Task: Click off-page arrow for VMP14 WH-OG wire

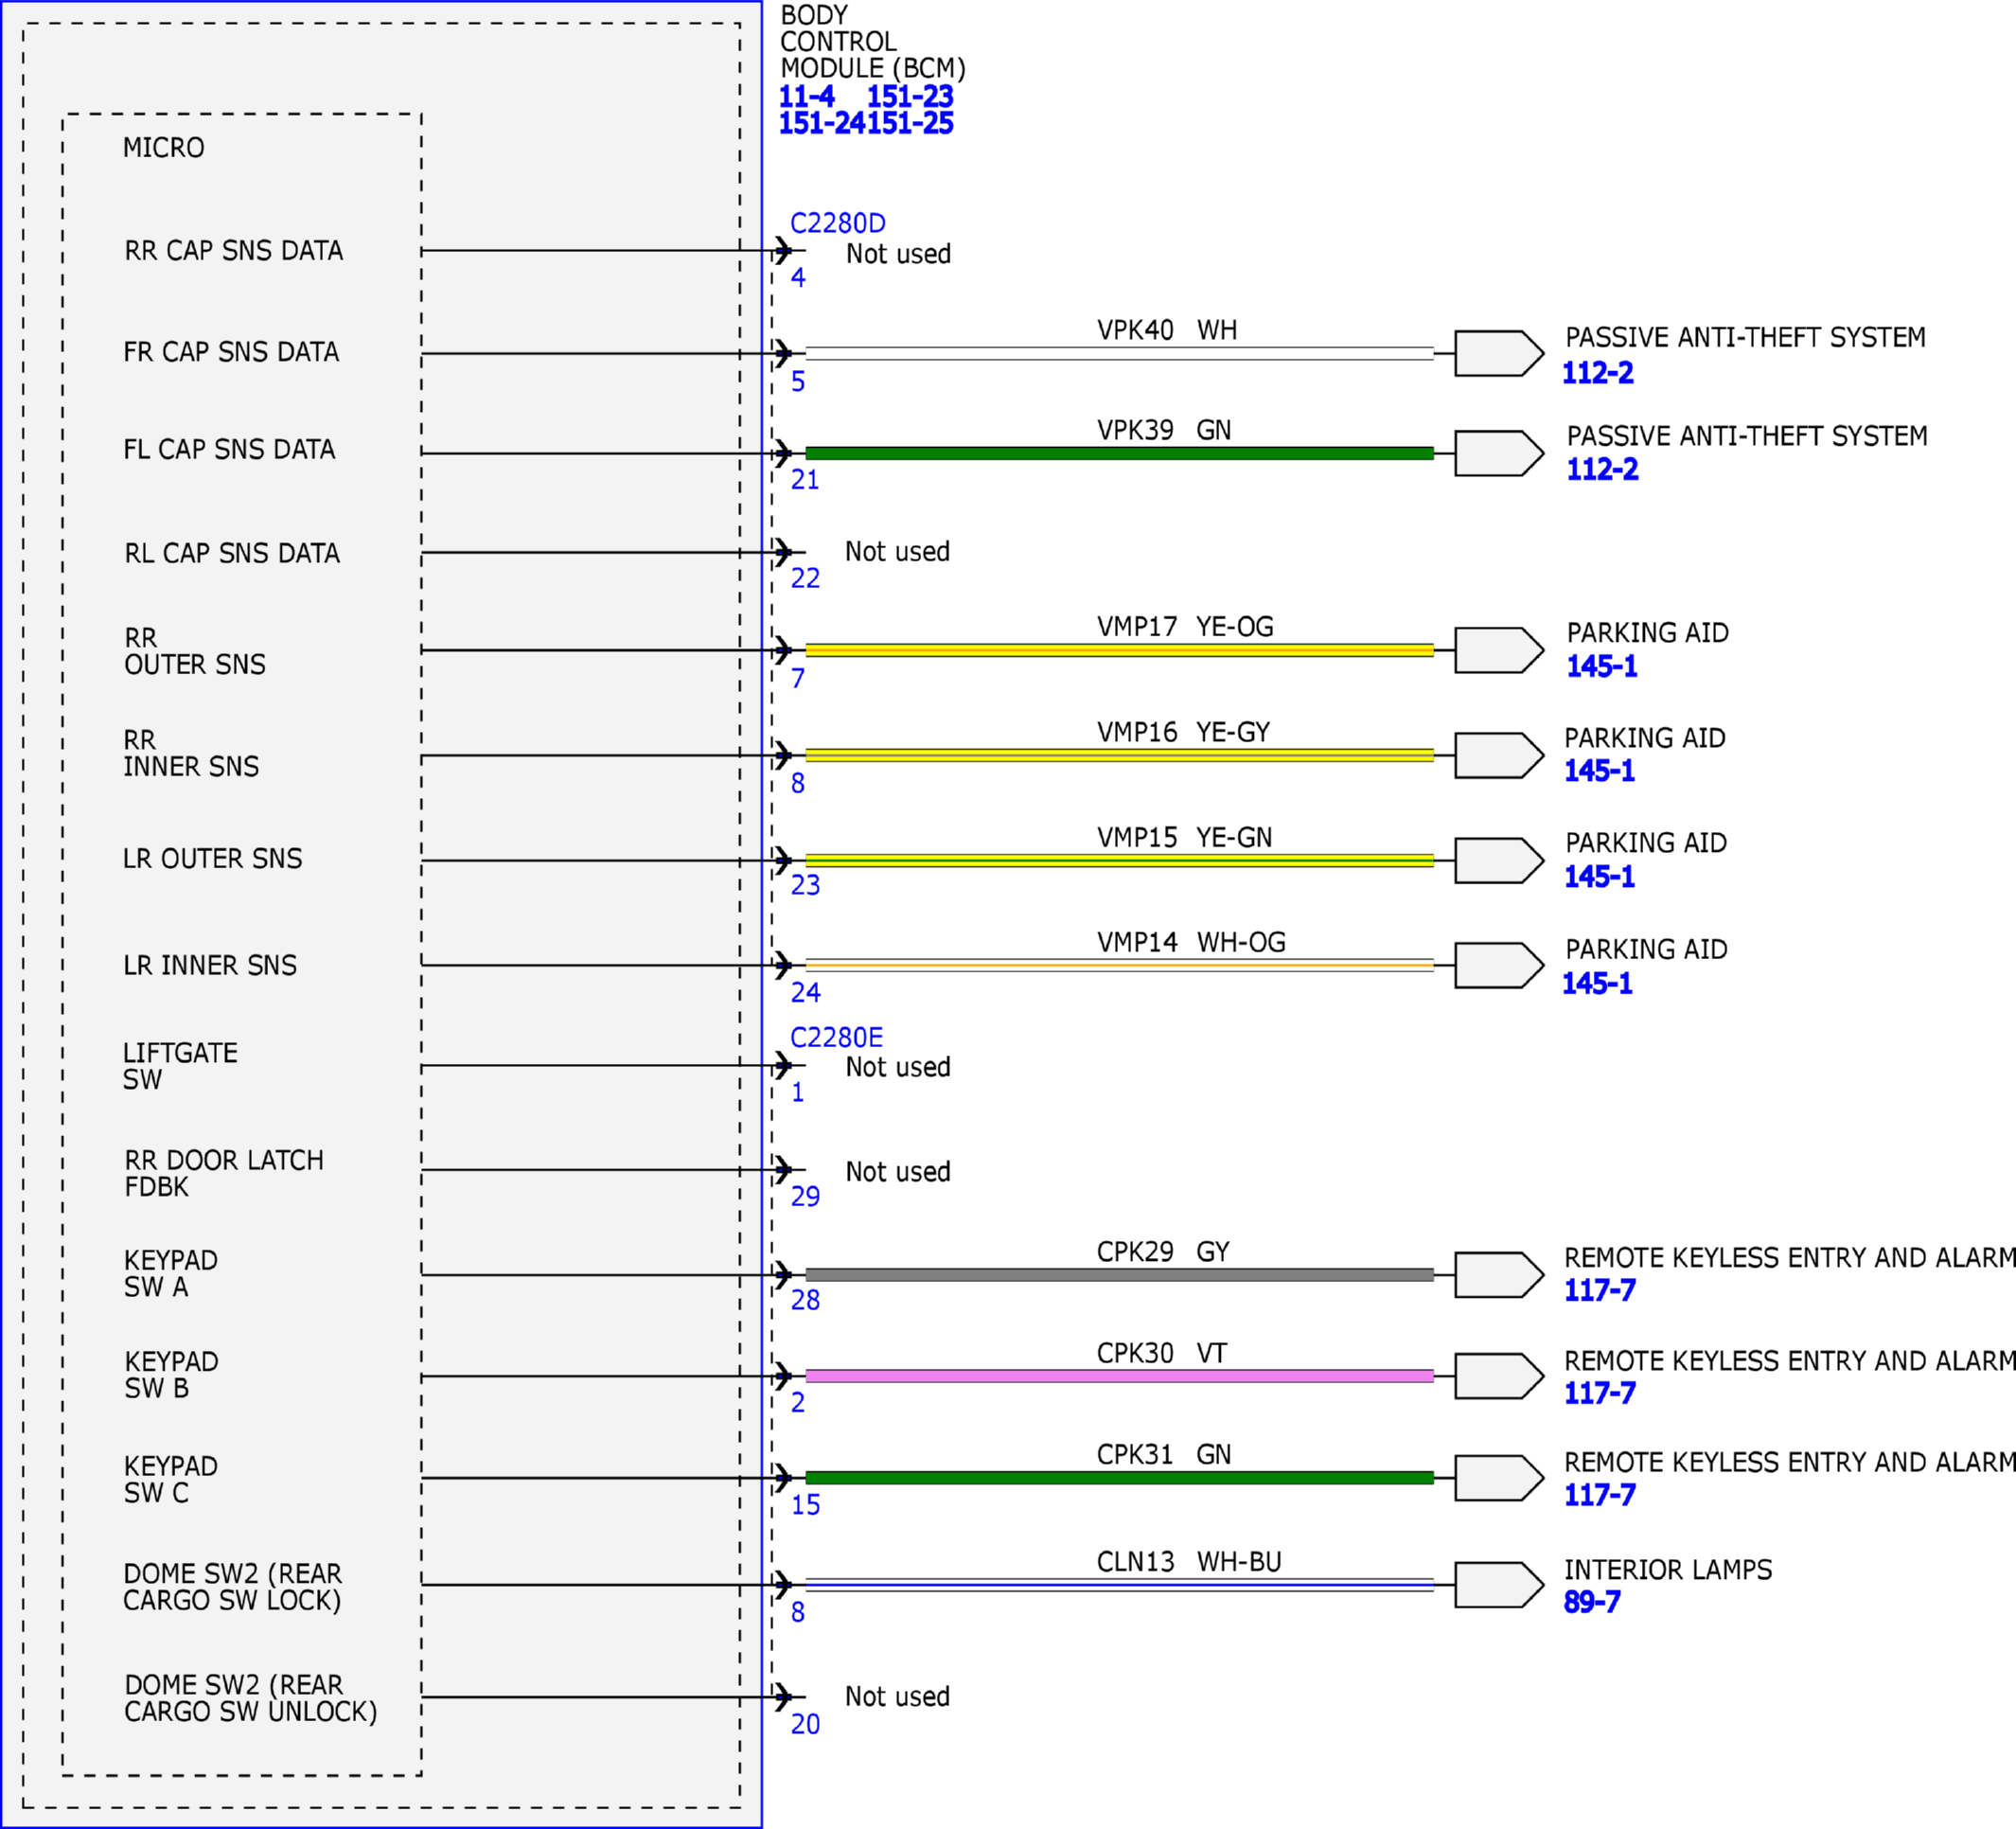Action: click(1499, 965)
